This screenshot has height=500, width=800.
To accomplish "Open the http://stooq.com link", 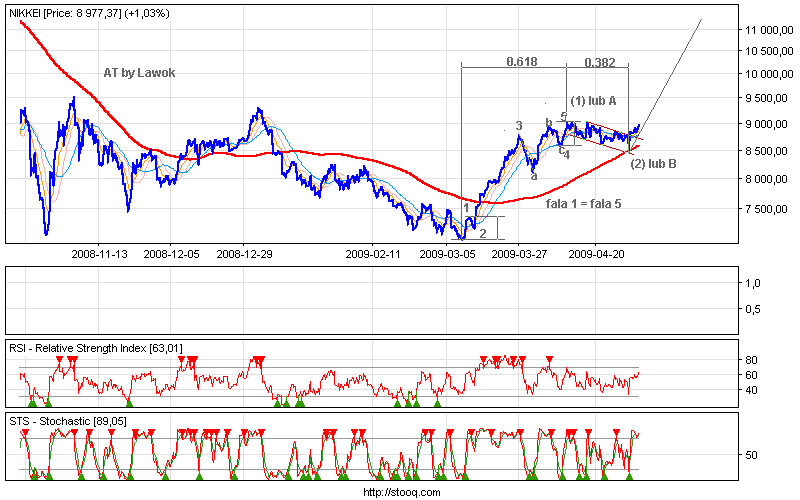I will (402, 492).
